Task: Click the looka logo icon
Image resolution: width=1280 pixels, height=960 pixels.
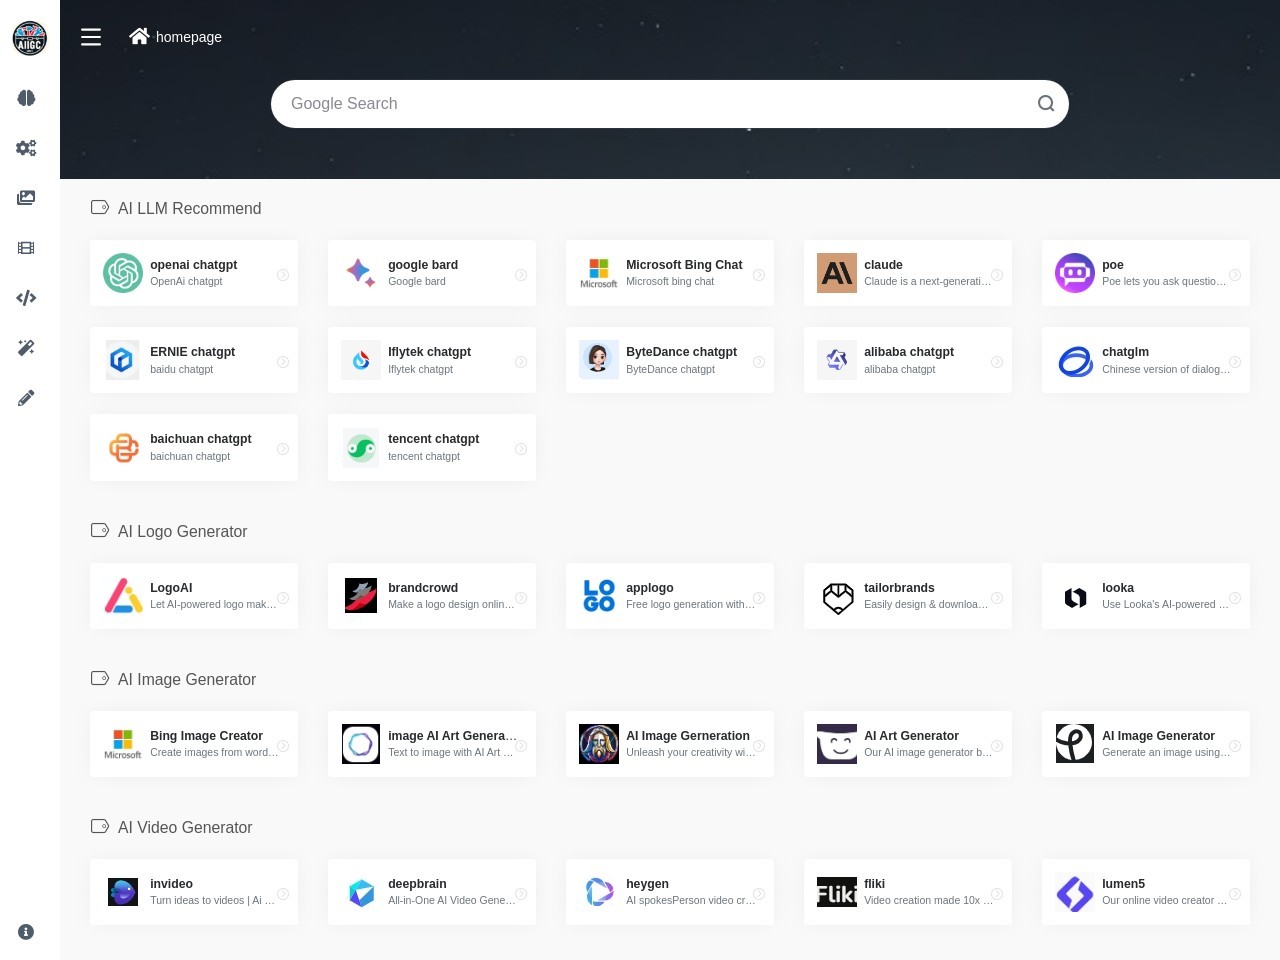Action: (1075, 596)
